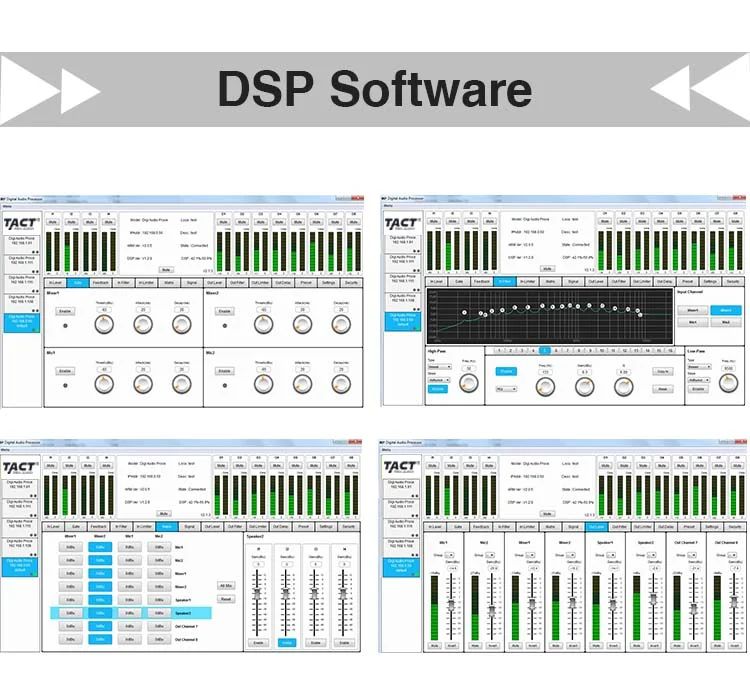Click the Copy to button in the EQ window
Viewport: 750px width, 676px height.
662,371
